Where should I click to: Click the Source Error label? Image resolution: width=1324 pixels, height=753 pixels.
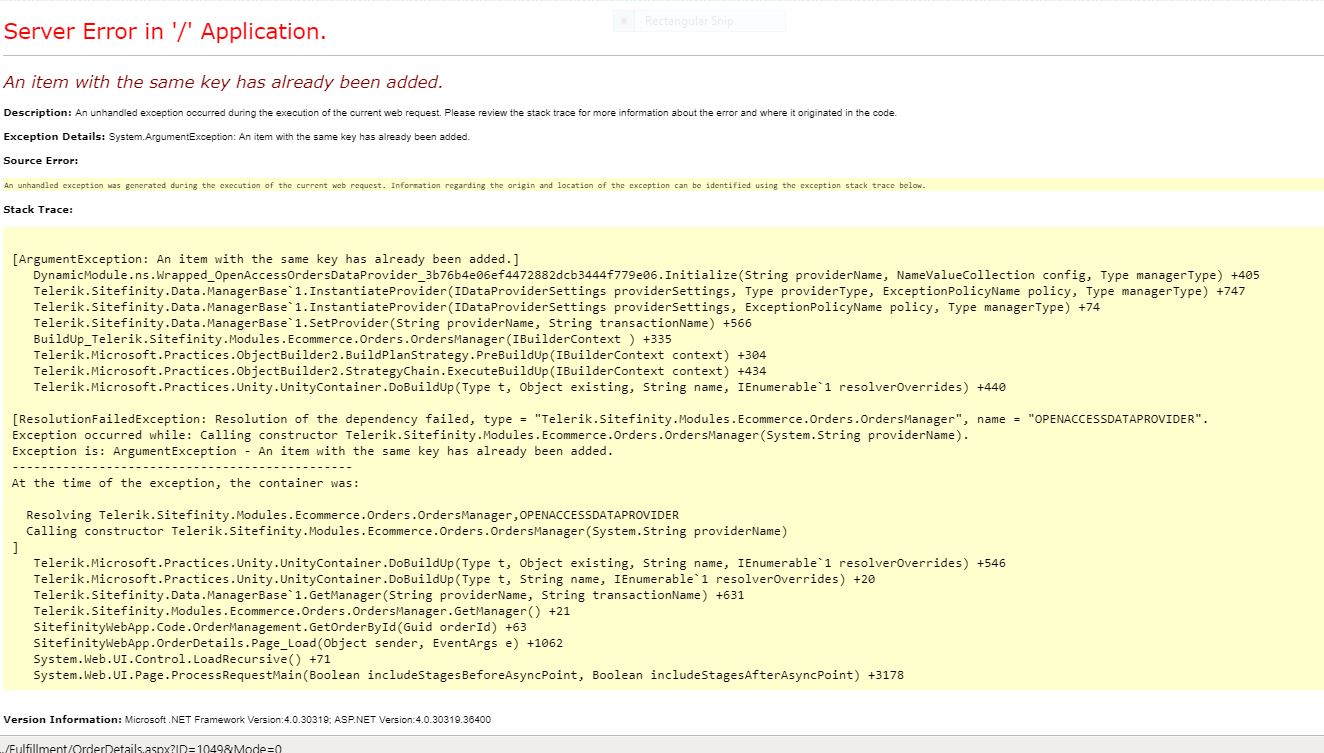[x=41, y=161]
